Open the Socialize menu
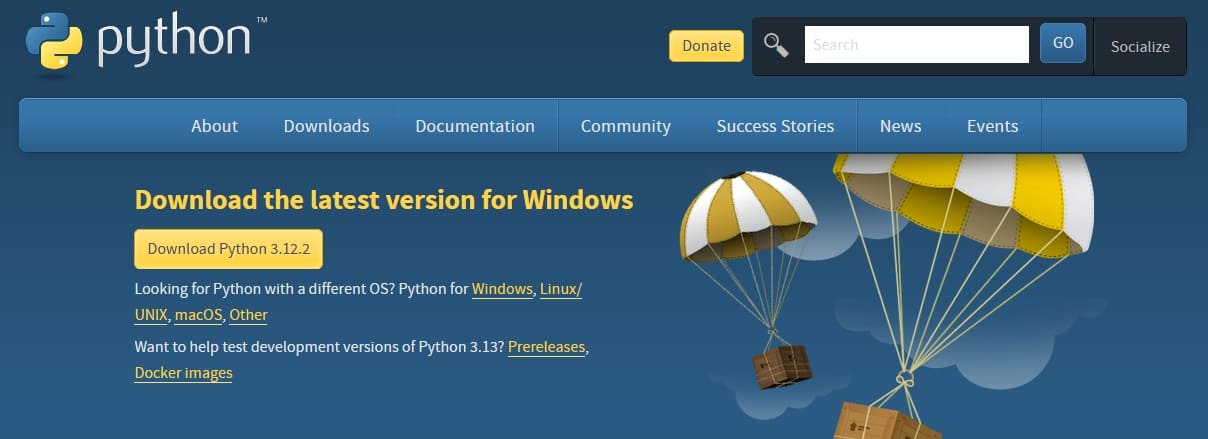The height and width of the screenshot is (439, 1208). click(x=1140, y=46)
